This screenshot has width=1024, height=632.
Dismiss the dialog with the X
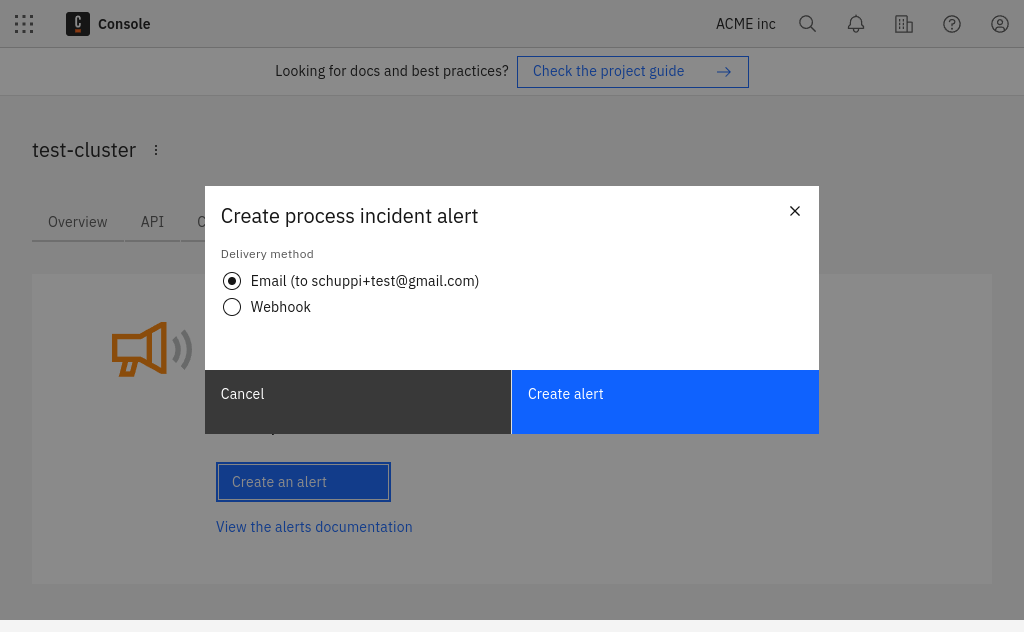pos(795,211)
